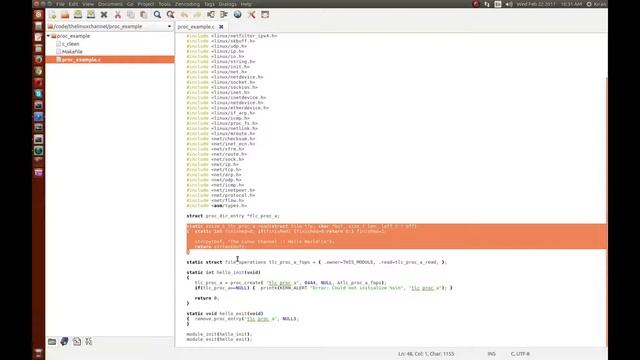Image resolution: width=640 pixels, height=360 pixels.
Task: Open the File menu
Action: [60, 4]
